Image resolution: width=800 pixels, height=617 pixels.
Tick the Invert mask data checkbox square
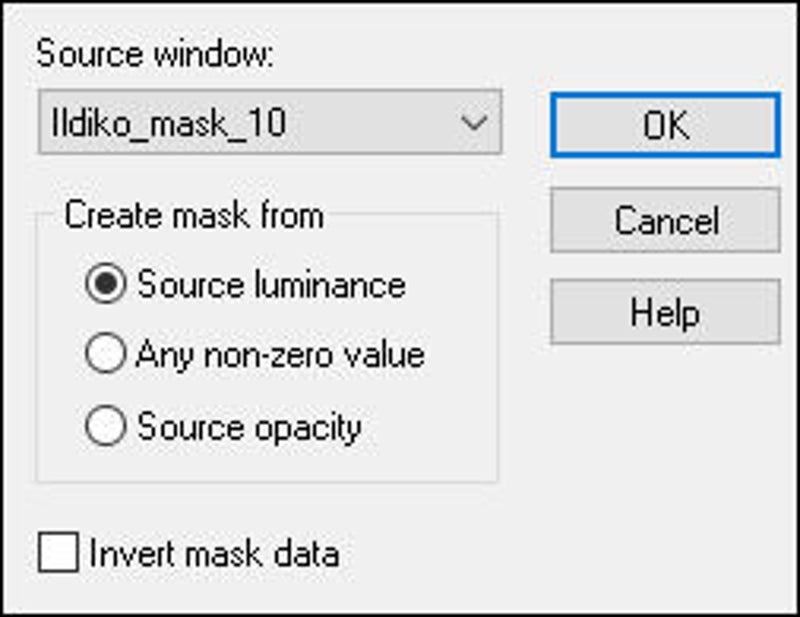(x=58, y=553)
